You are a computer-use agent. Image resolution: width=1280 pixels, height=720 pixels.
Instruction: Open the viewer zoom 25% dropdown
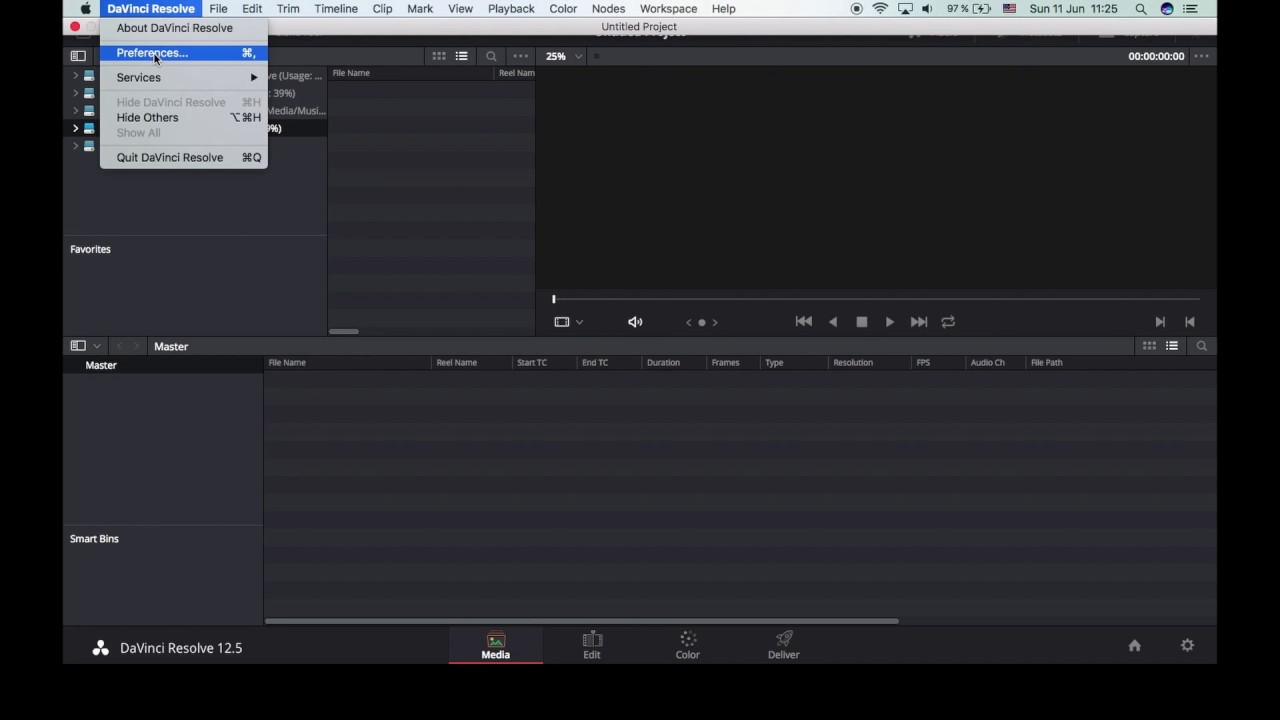[564, 57]
